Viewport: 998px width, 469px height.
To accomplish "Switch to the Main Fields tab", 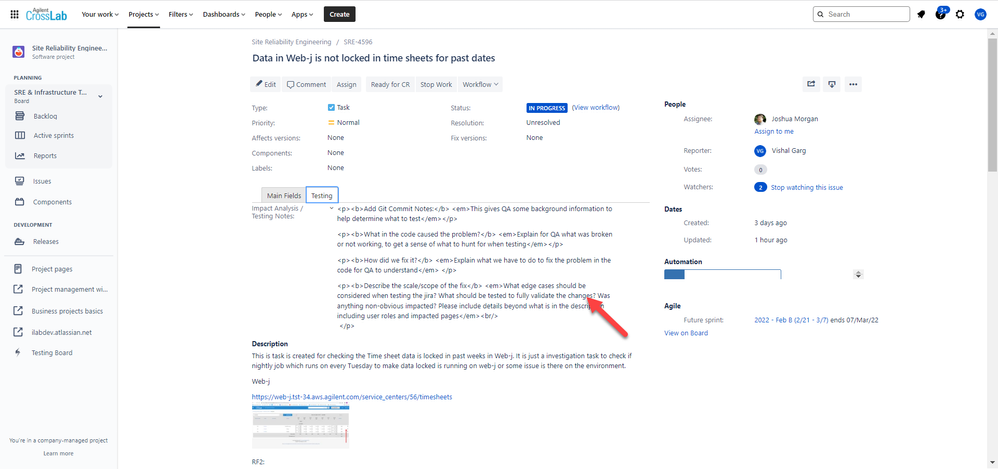I will click(x=284, y=195).
